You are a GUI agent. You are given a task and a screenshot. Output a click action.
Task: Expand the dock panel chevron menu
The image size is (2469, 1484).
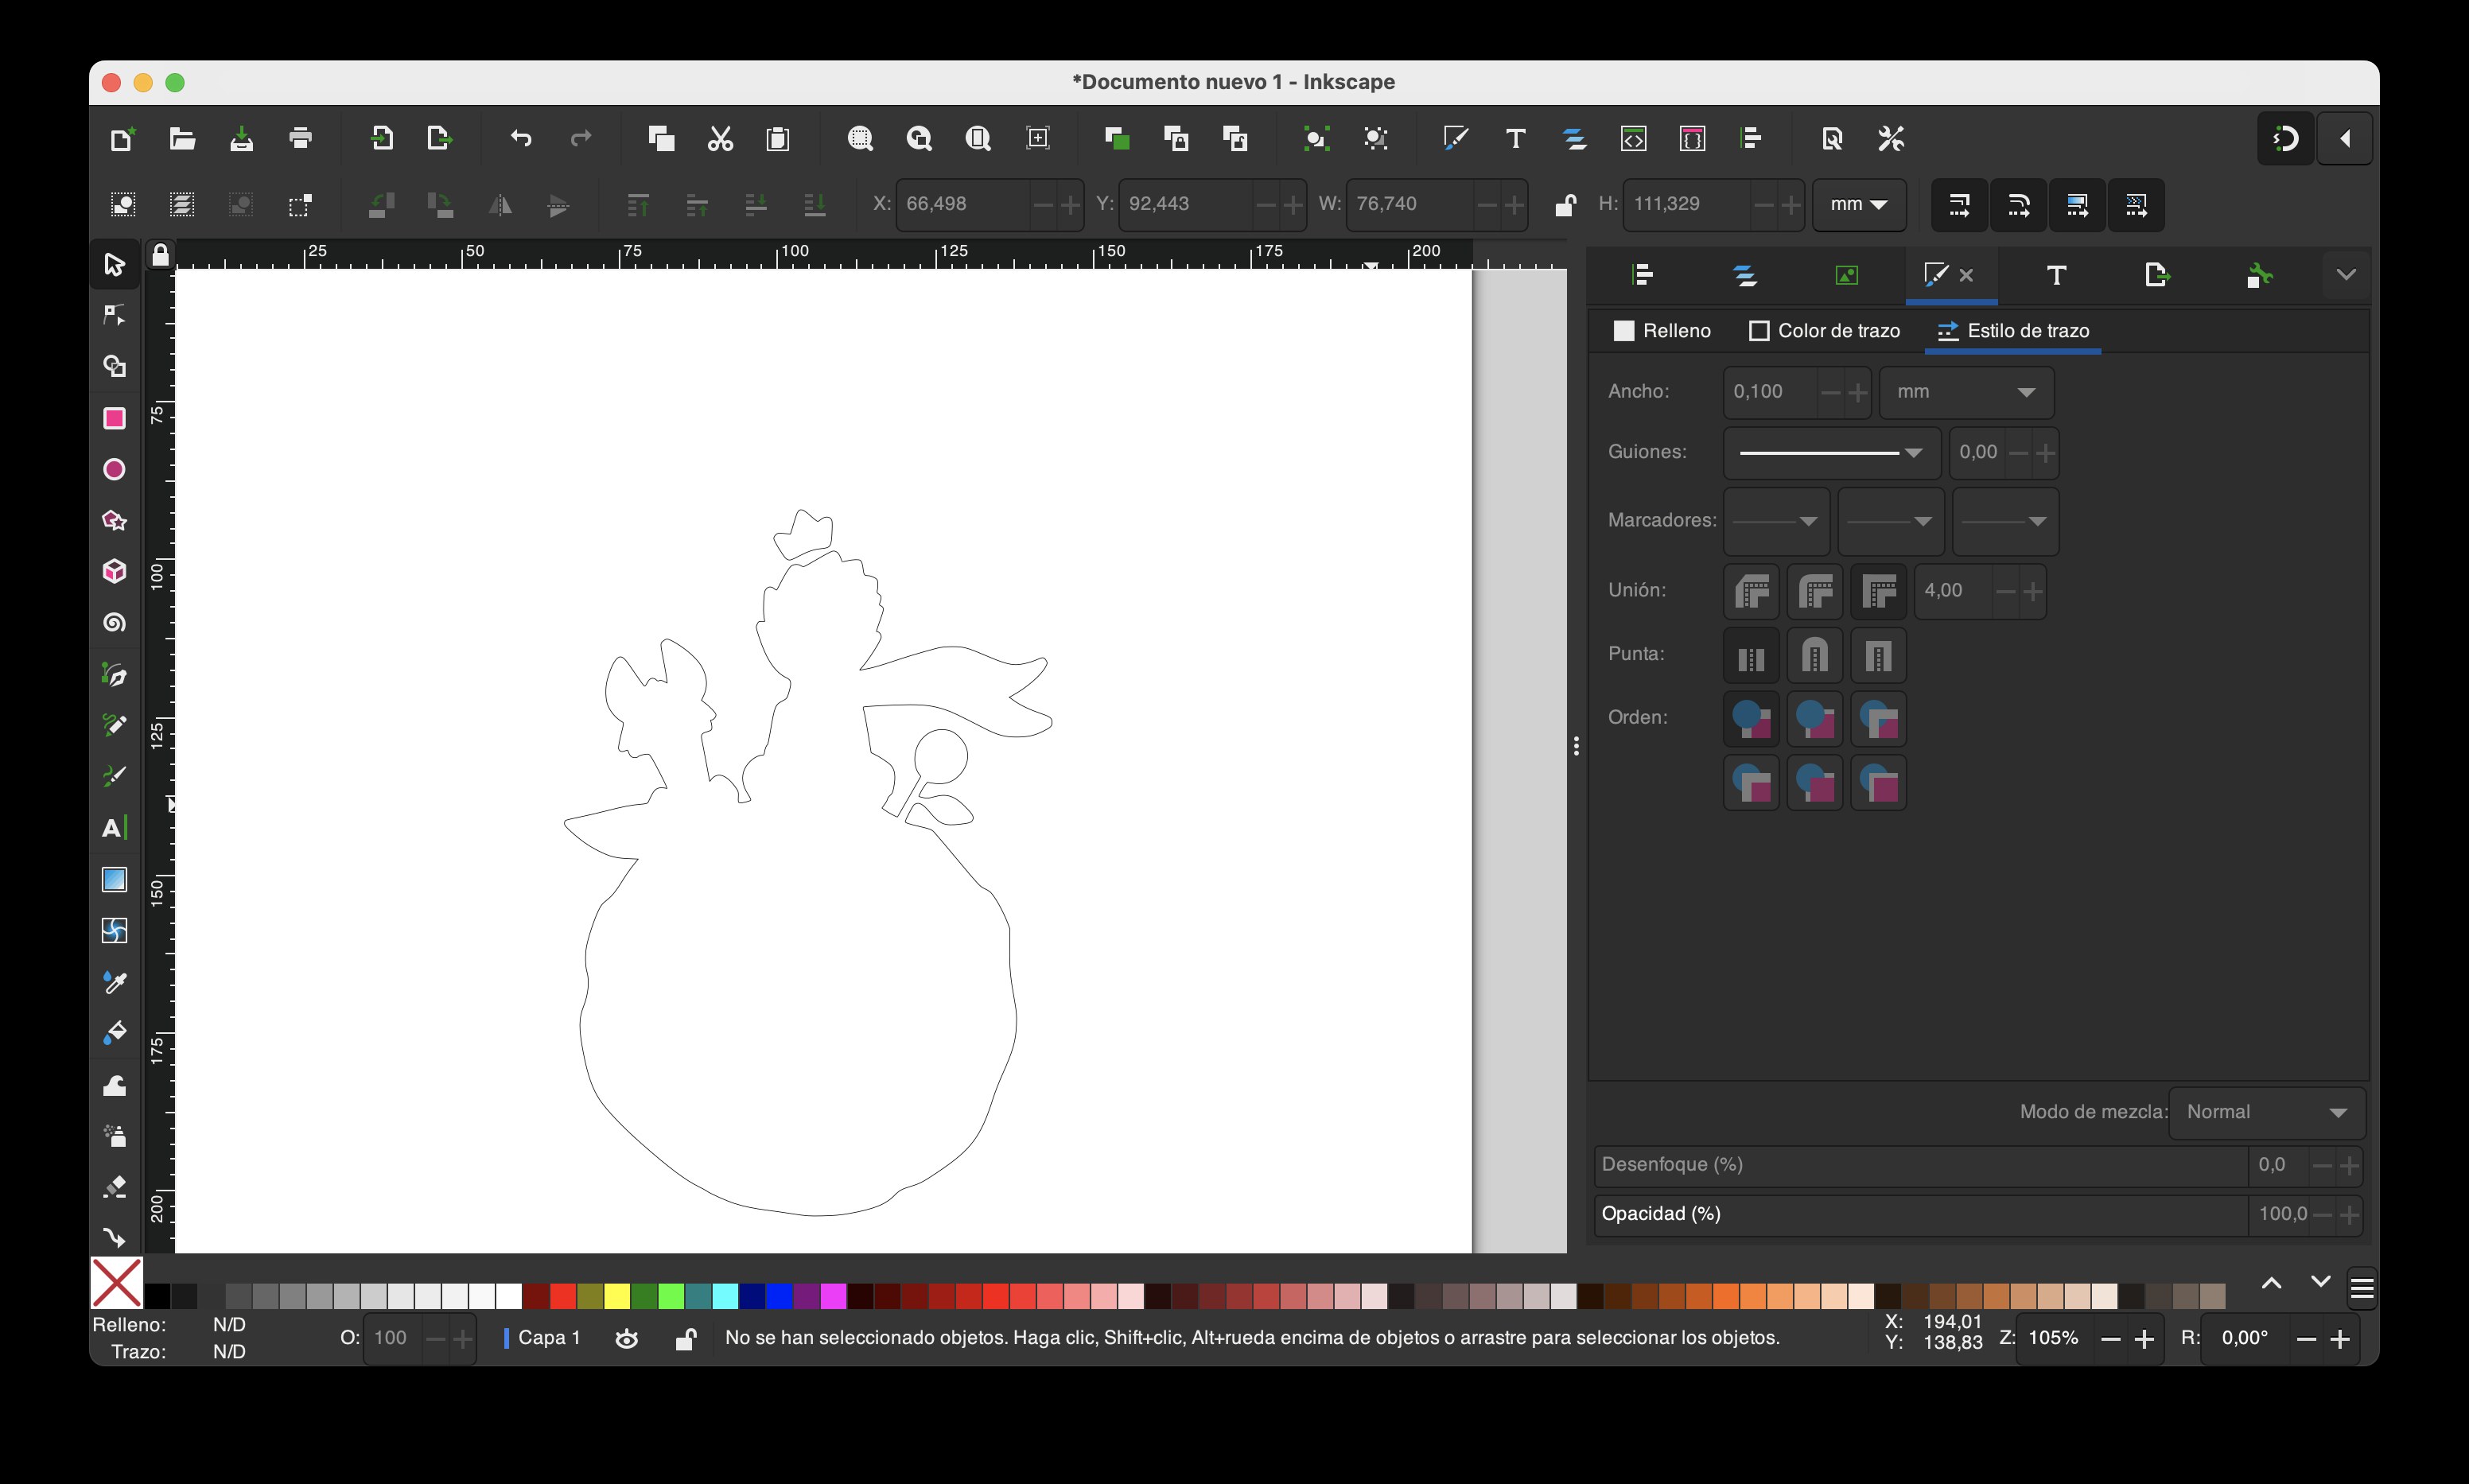(2346, 275)
